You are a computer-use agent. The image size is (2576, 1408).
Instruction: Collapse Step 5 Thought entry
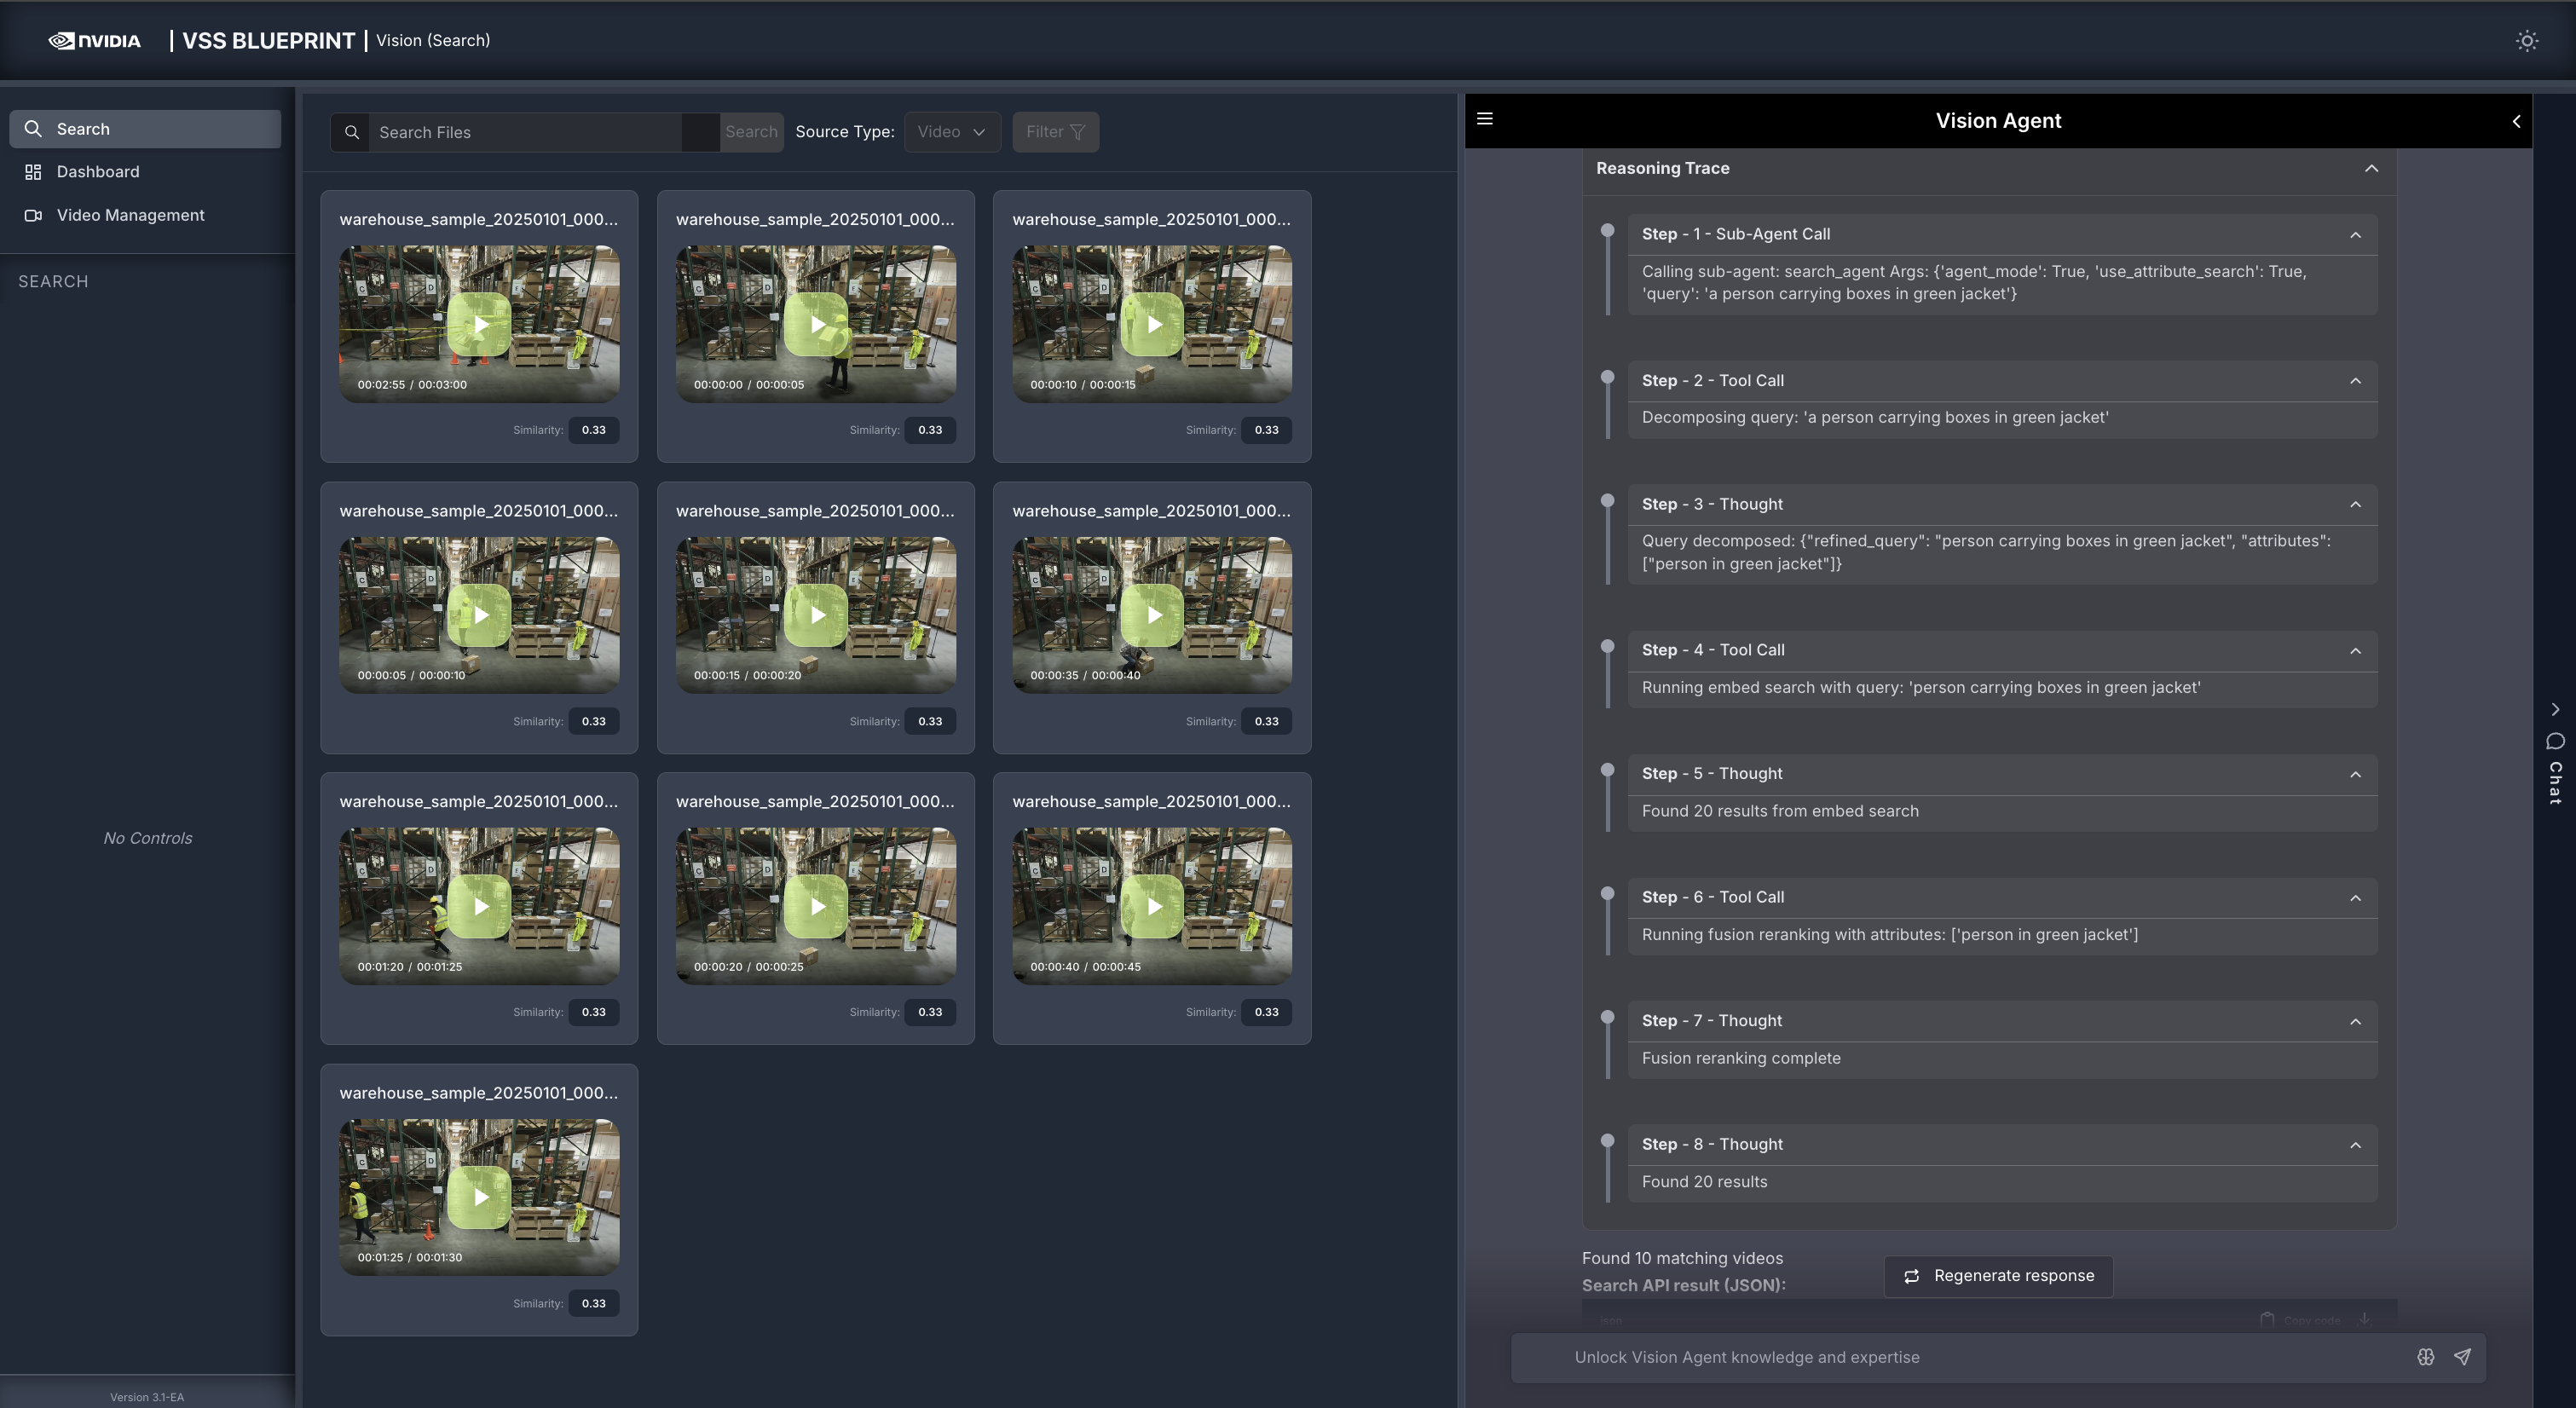click(x=2355, y=775)
